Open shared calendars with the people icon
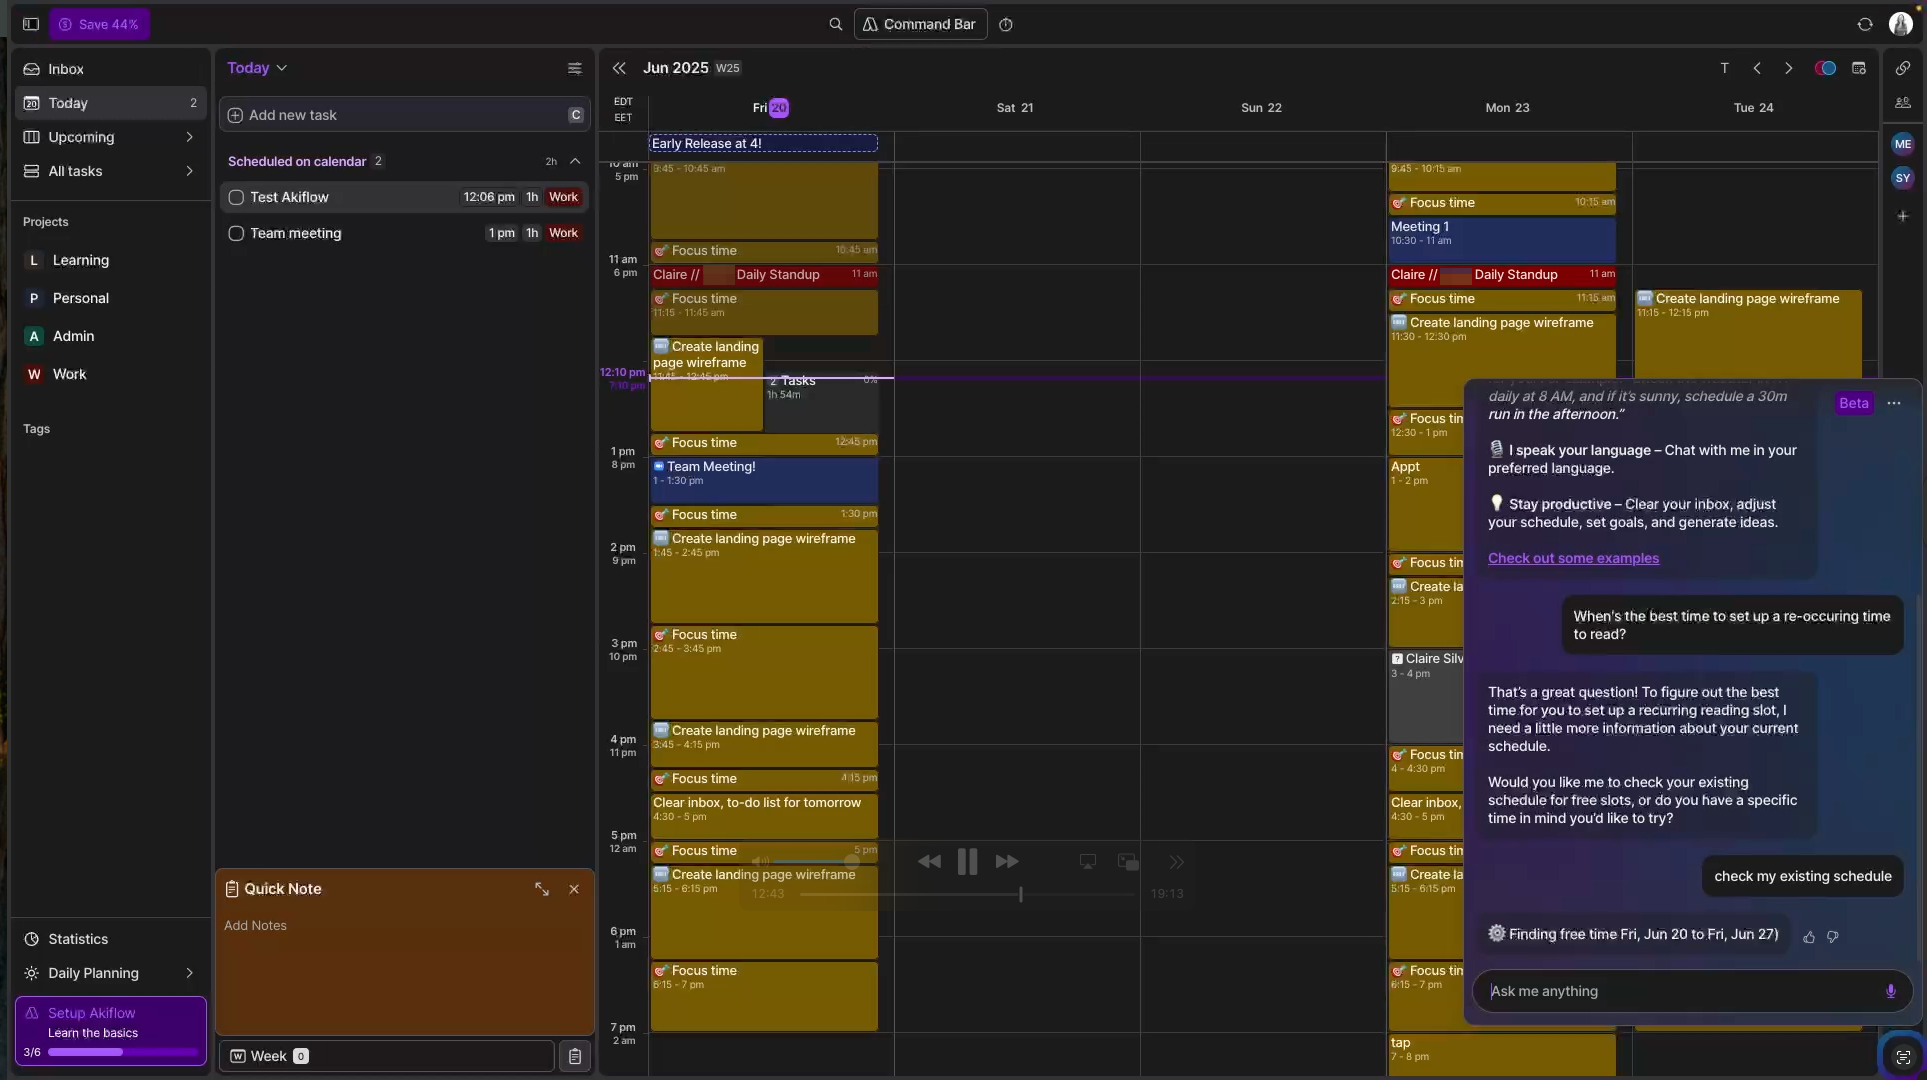 (x=1904, y=102)
